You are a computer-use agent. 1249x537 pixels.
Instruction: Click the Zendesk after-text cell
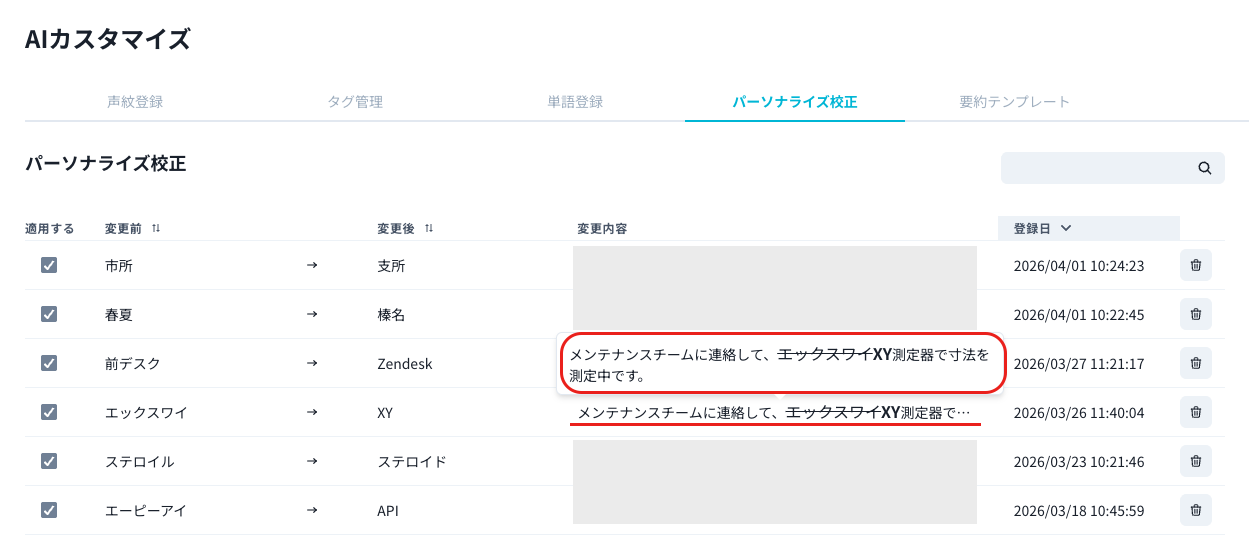(405, 363)
